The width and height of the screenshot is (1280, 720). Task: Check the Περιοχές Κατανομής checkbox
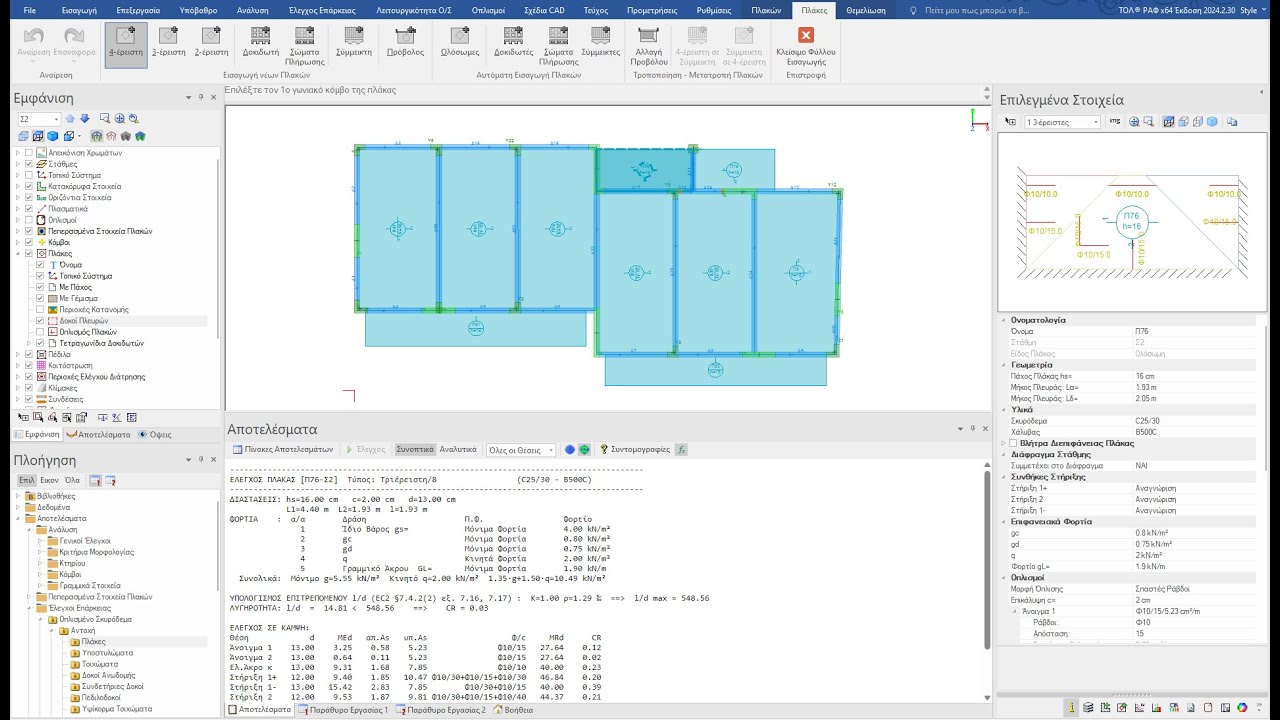click(x=40, y=310)
